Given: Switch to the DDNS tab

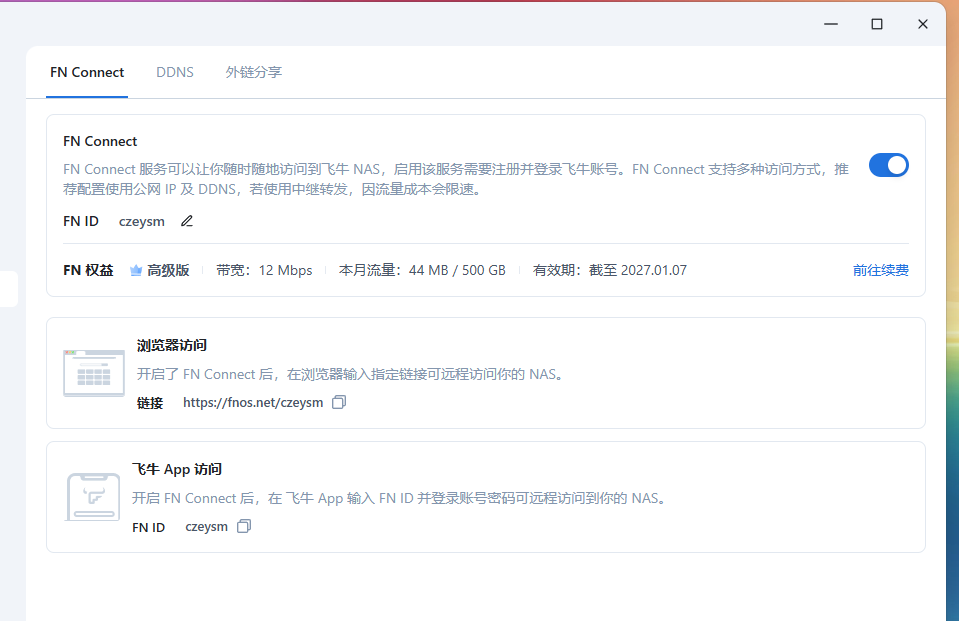Looking at the screenshot, I should pos(175,72).
